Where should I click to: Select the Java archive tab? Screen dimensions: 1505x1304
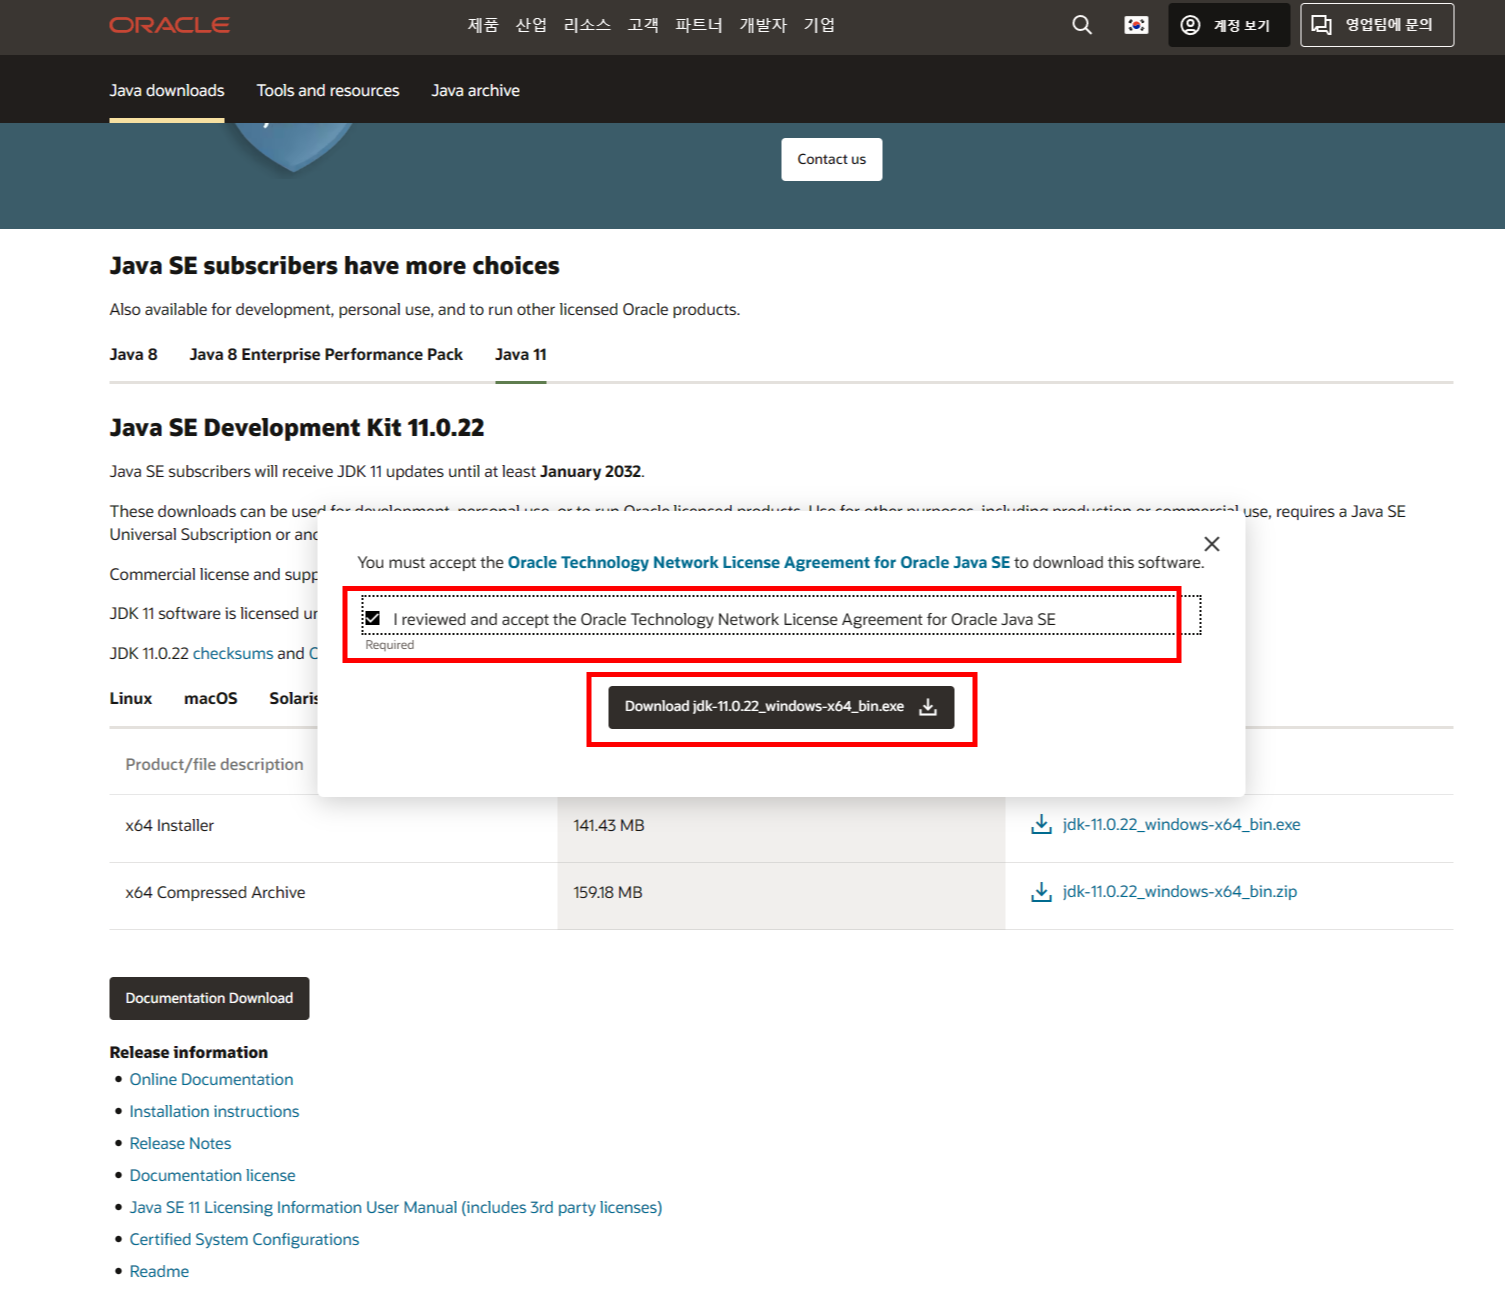pos(476,90)
